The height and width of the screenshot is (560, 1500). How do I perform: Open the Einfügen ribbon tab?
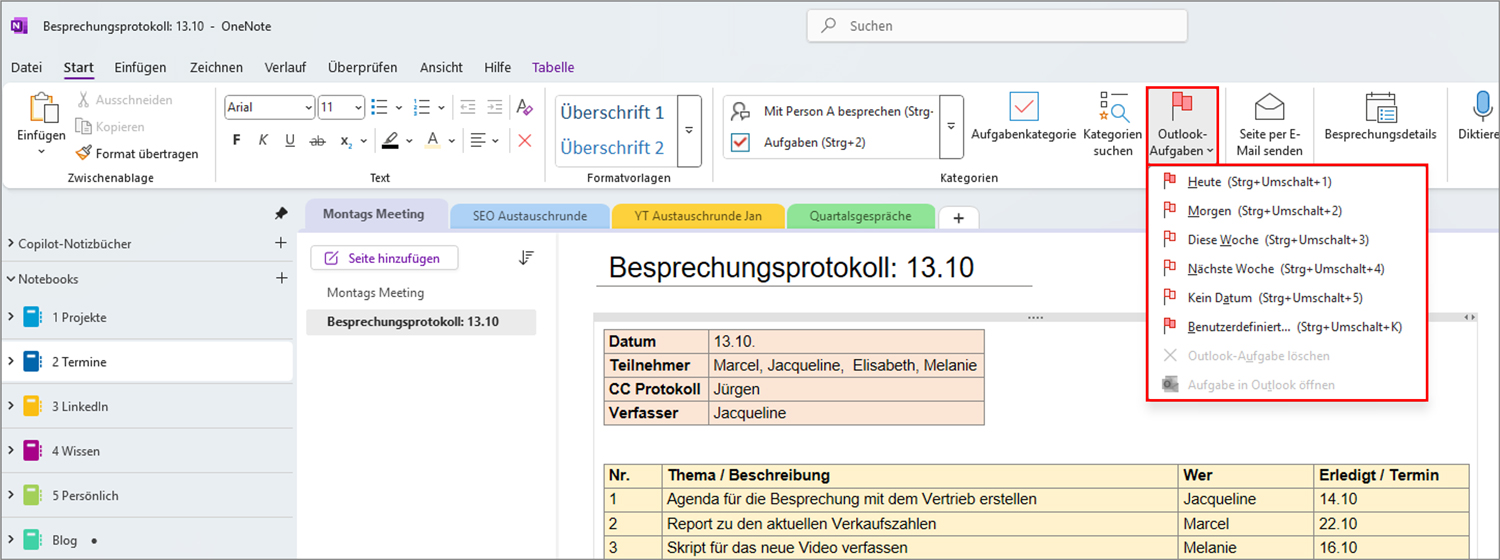click(140, 67)
